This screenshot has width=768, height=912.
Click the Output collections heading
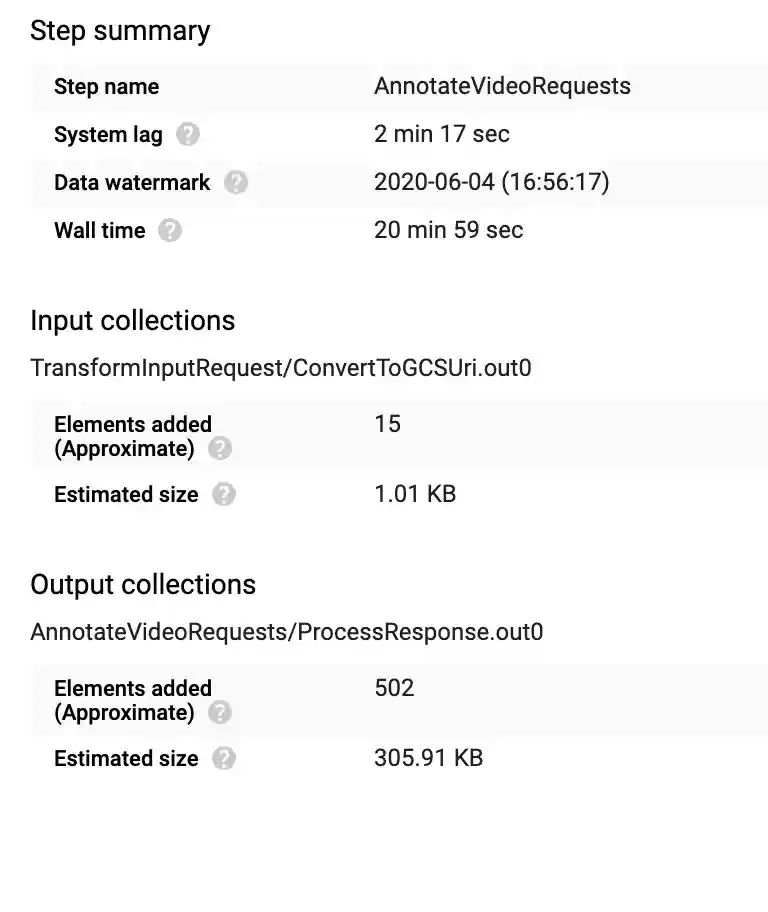tap(143, 585)
